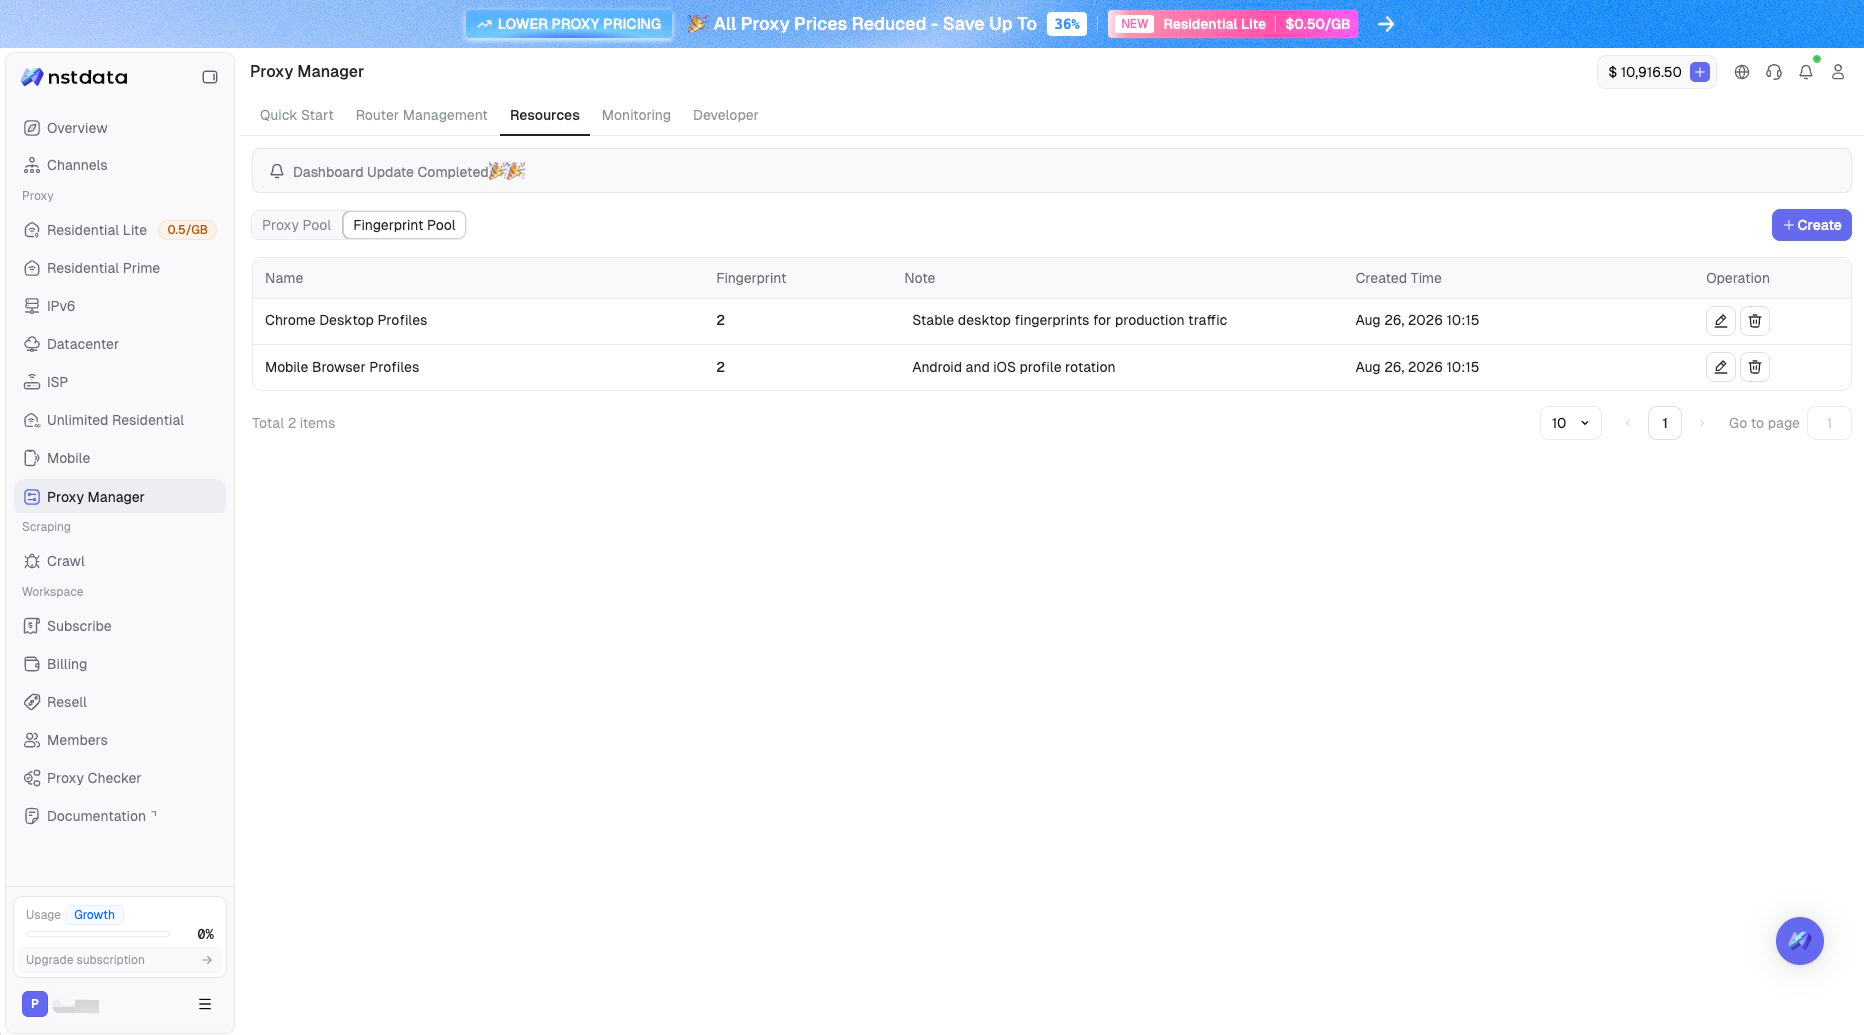Select Proxy Manager in the sidebar
This screenshot has height=1035, width=1864.
tap(120, 497)
